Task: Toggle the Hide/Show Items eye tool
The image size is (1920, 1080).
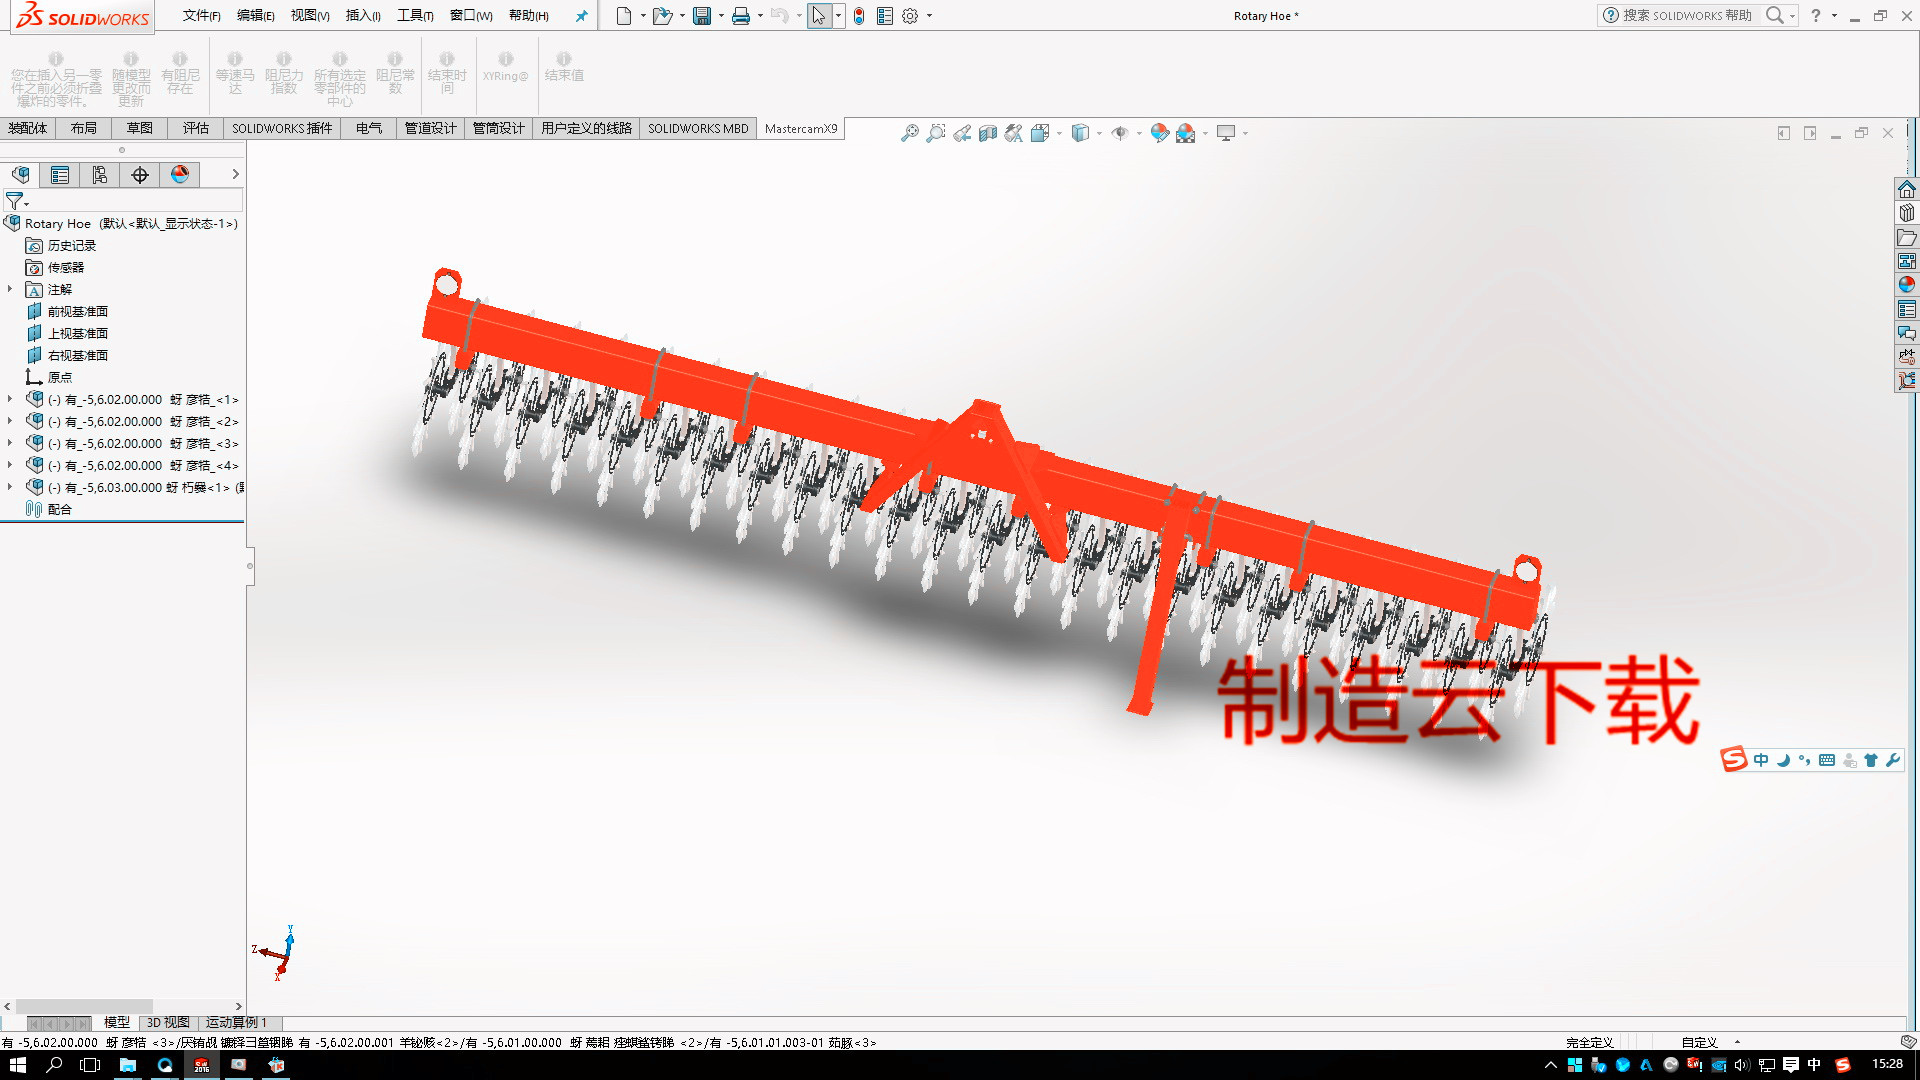Action: (x=1120, y=132)
